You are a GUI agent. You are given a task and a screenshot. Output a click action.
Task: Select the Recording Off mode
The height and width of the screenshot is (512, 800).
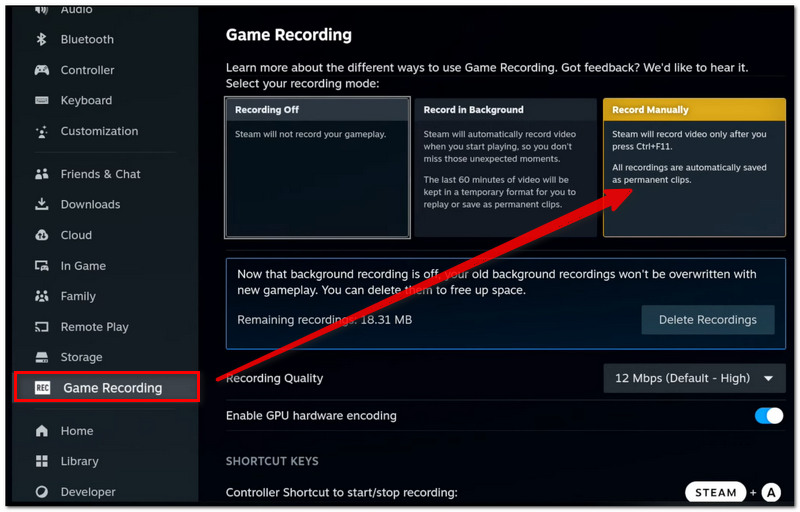coord(317,167)
